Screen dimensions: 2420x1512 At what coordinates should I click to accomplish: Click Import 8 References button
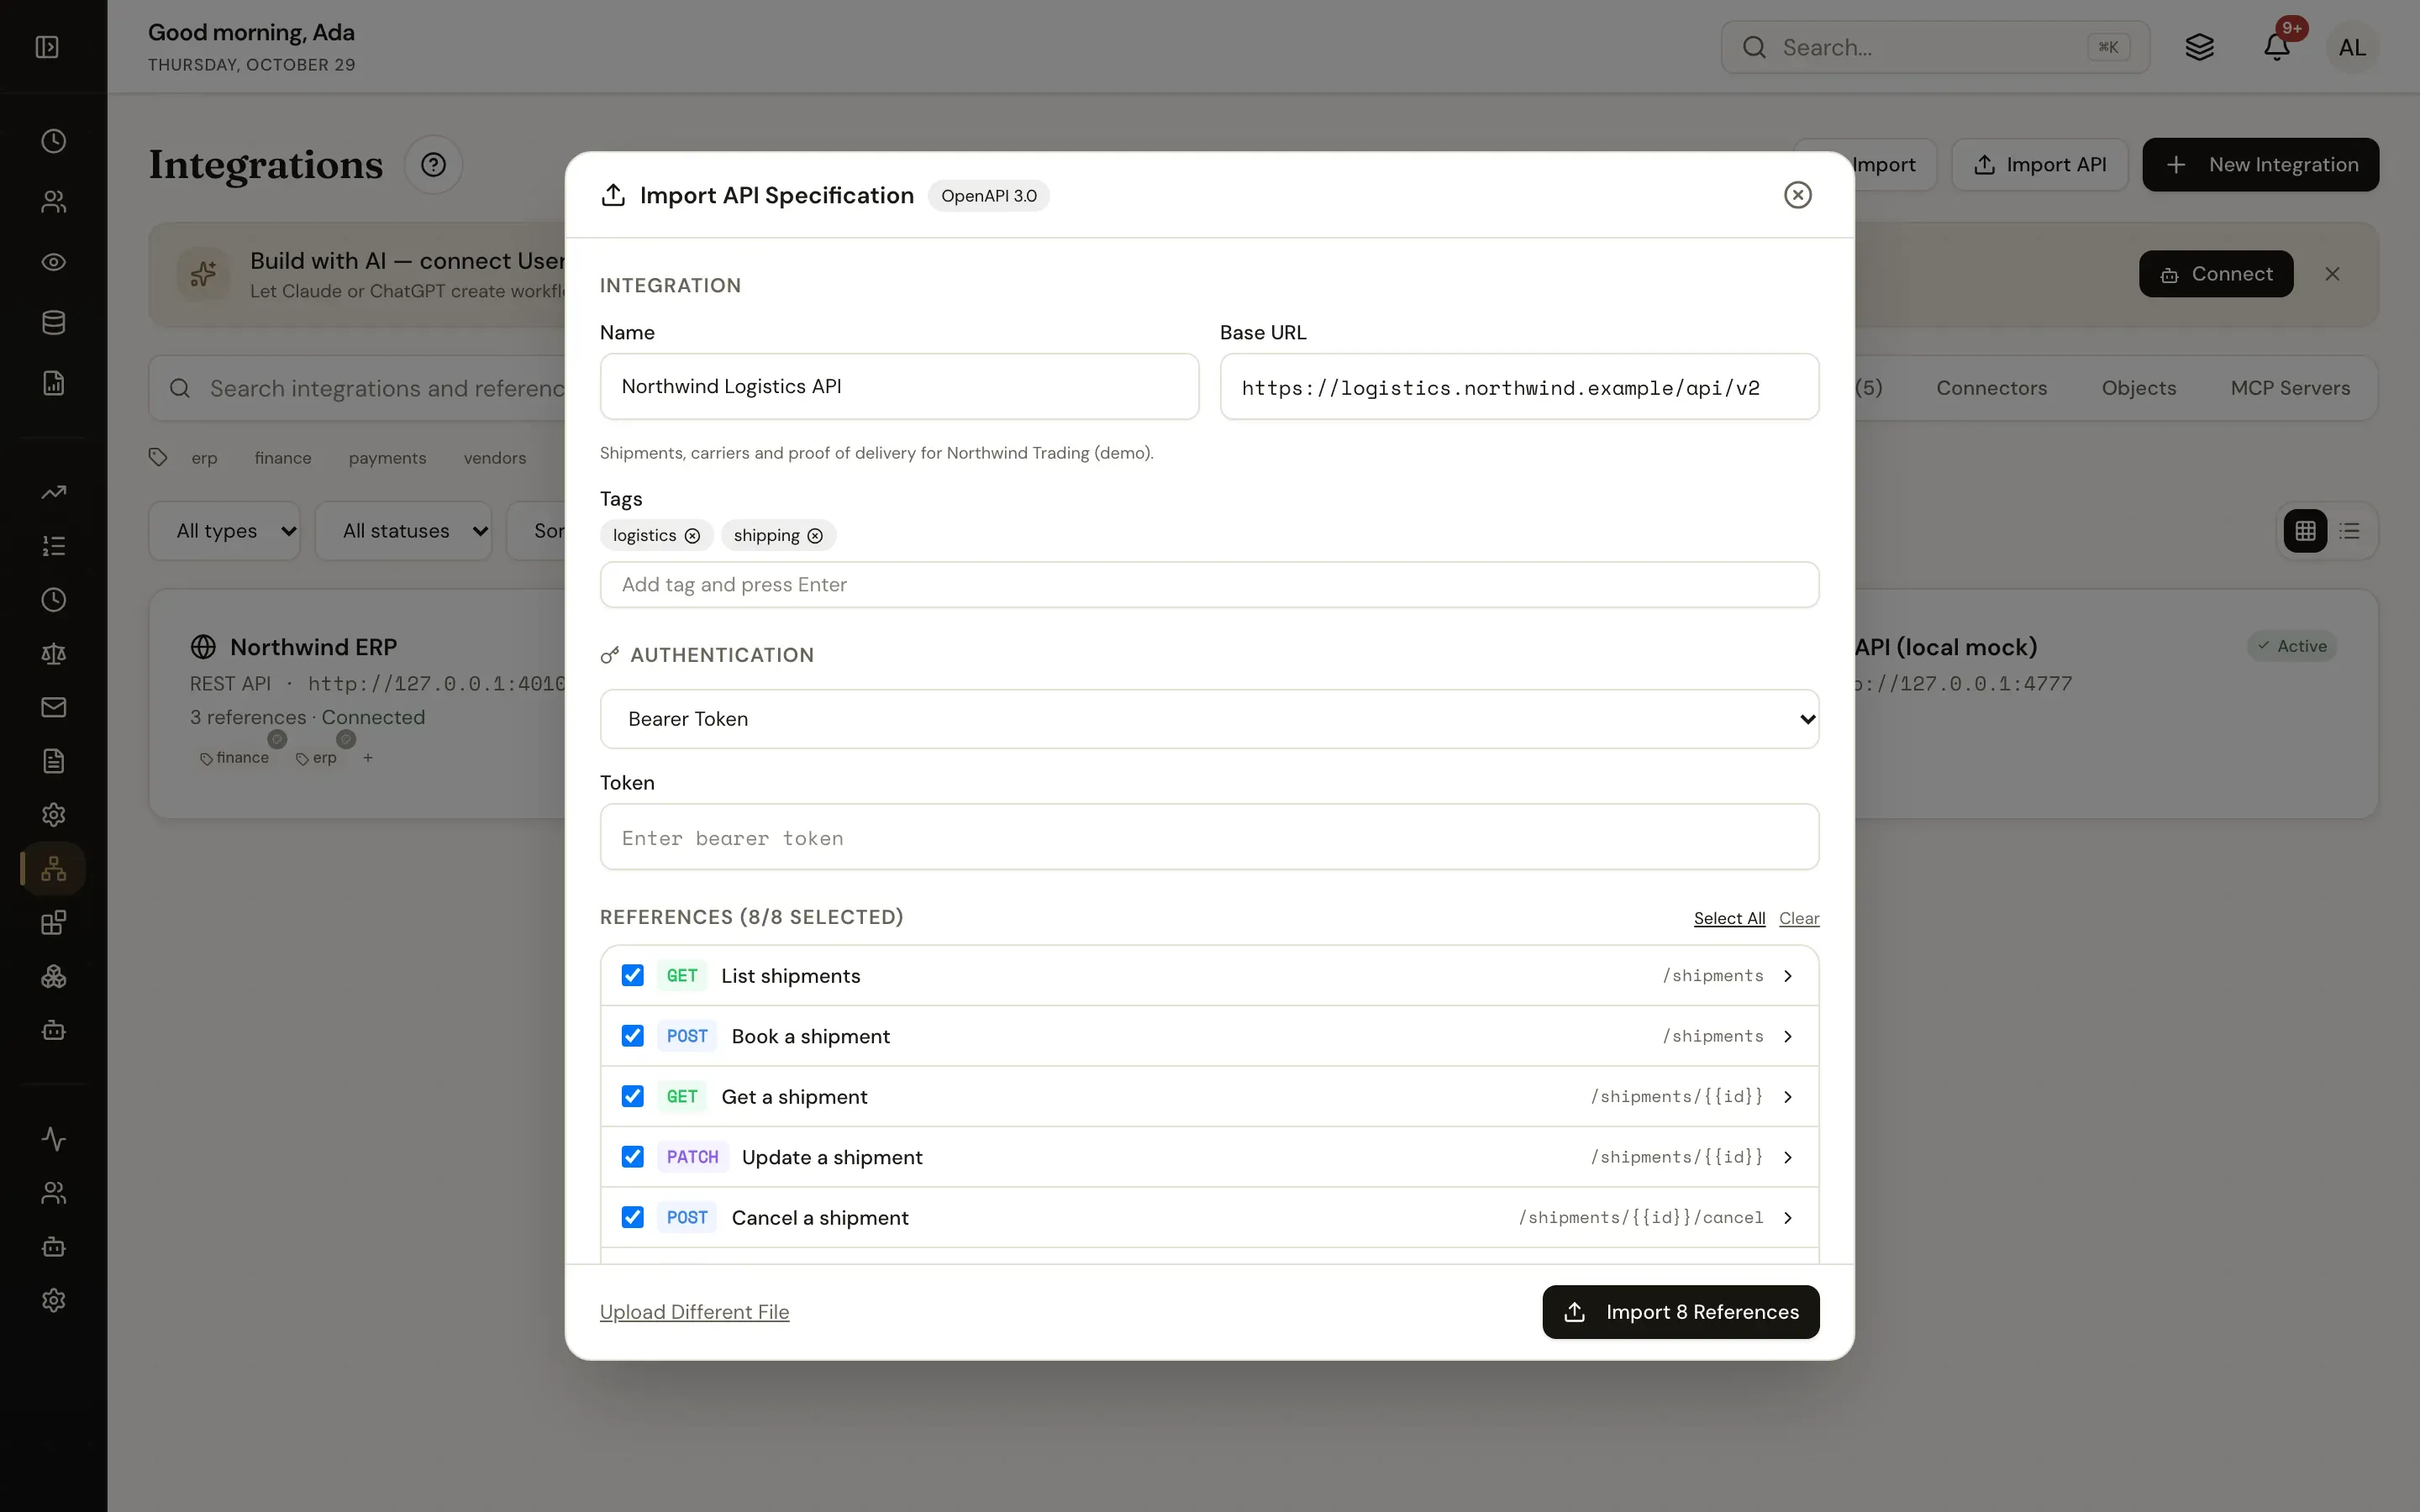(1680, 1312)
